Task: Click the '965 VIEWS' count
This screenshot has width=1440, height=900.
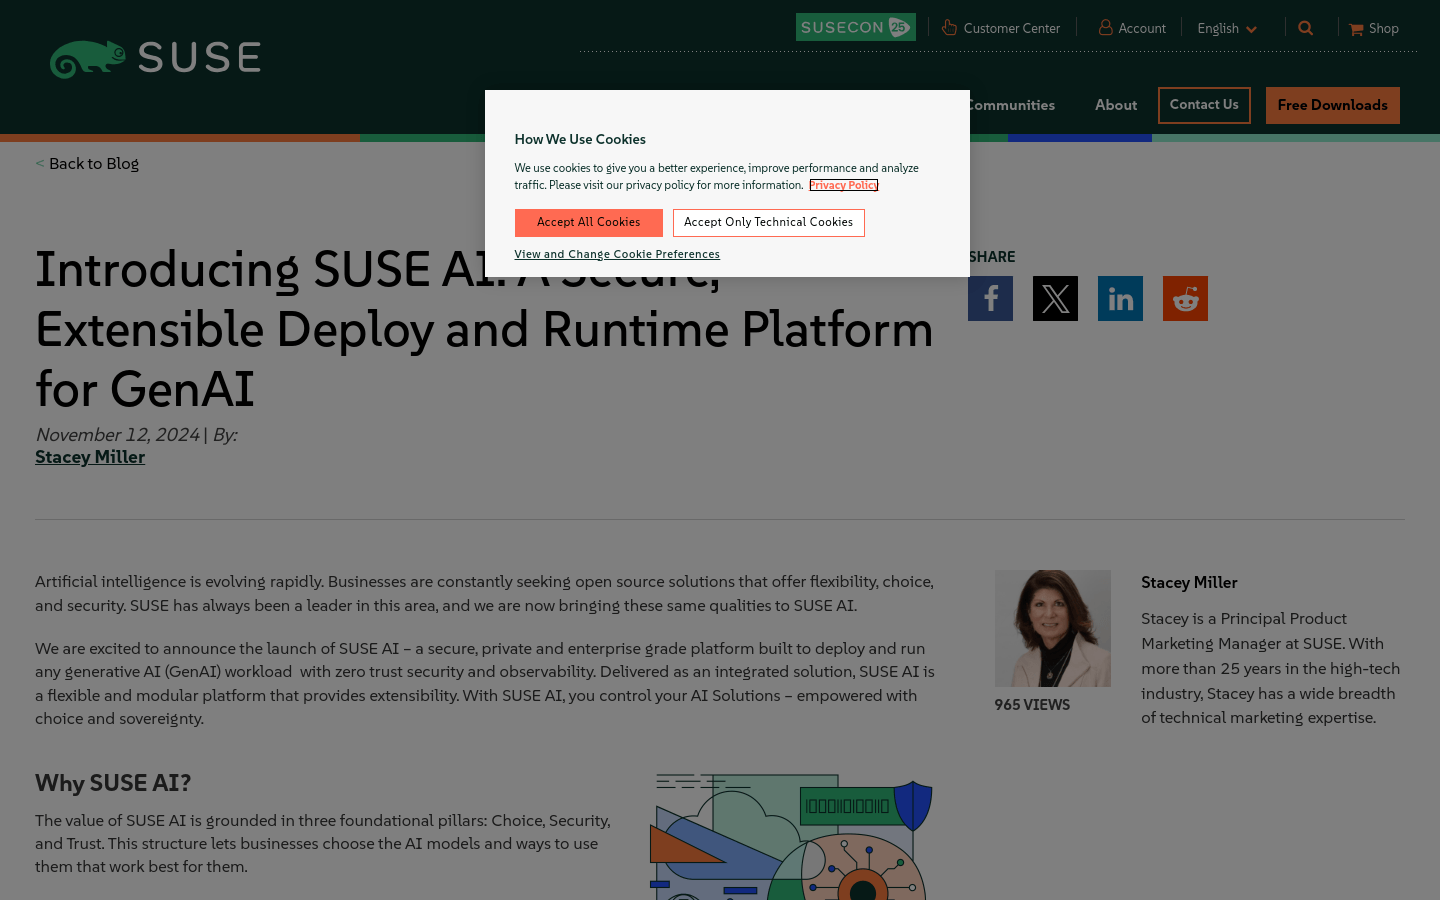Action: point(1032,705)
